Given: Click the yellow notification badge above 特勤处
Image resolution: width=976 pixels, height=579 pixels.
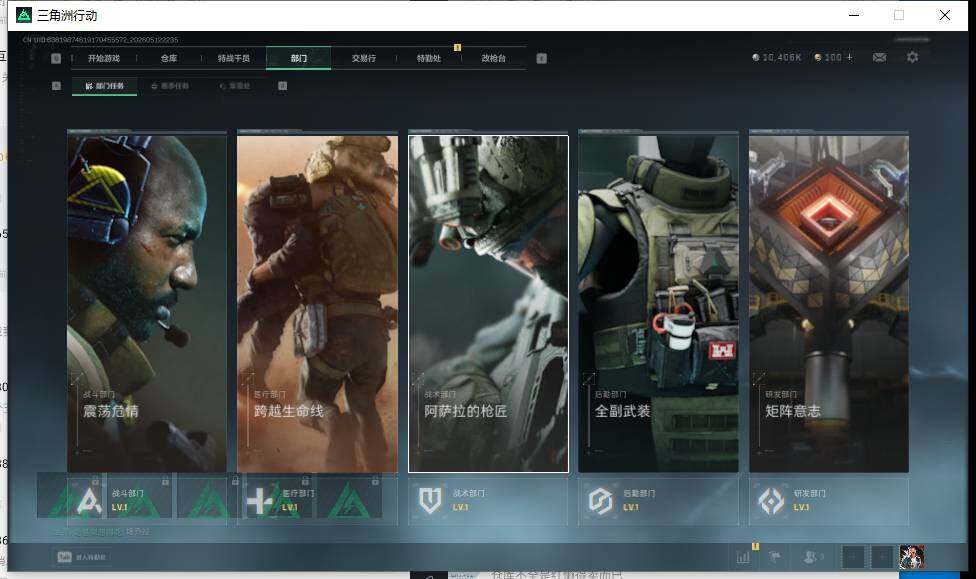Looking at the screenshot, I should tap(458, 47).
